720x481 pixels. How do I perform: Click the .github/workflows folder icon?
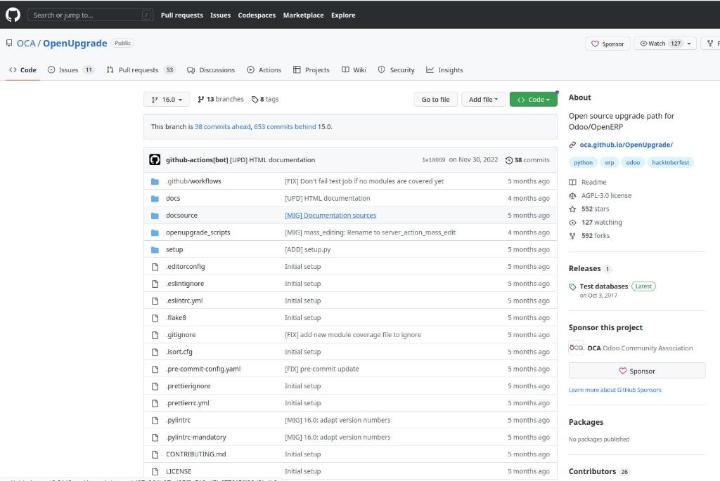(x=155, y=181)
